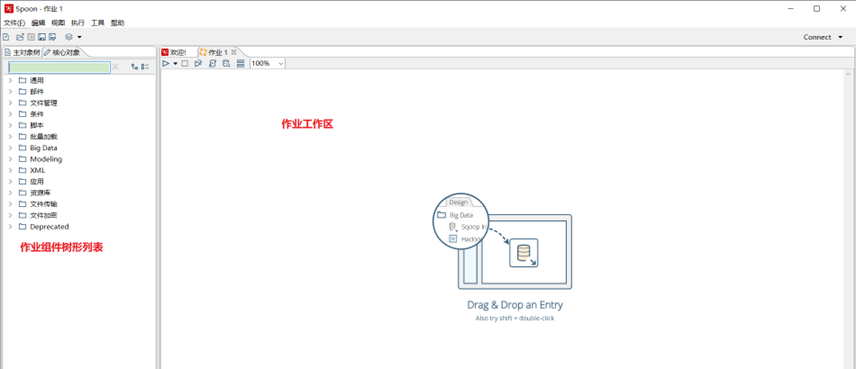Stop the job with the square icon
Viewport: 856px width, 369px height.
coord(185,63)
